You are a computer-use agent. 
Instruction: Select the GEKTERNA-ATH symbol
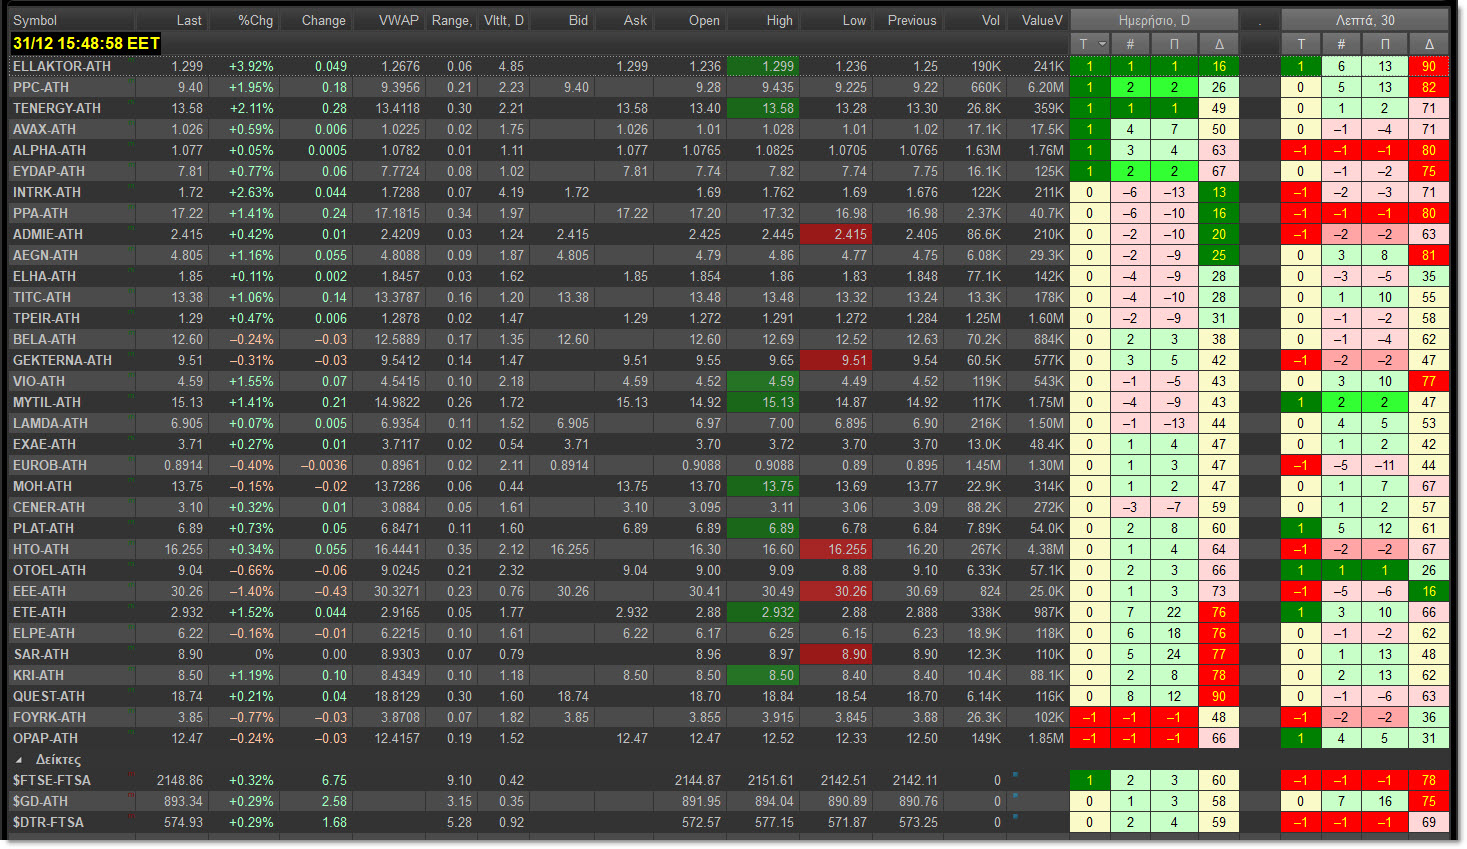click(62, 360)
